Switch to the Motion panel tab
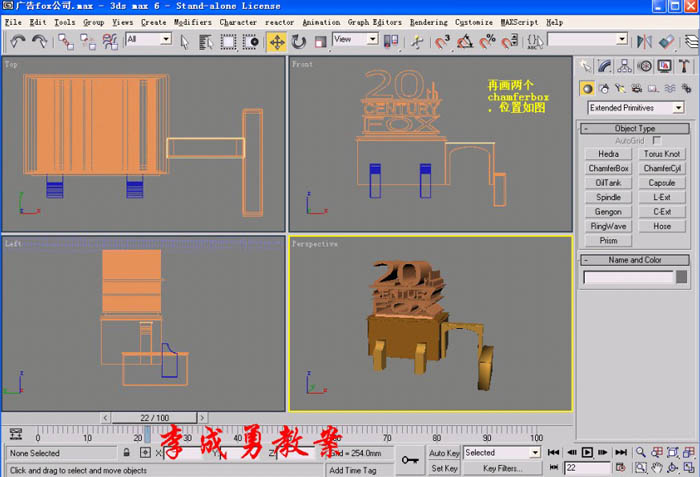The height and width of the screenshot is (477, 700). (x=644, y=66)
